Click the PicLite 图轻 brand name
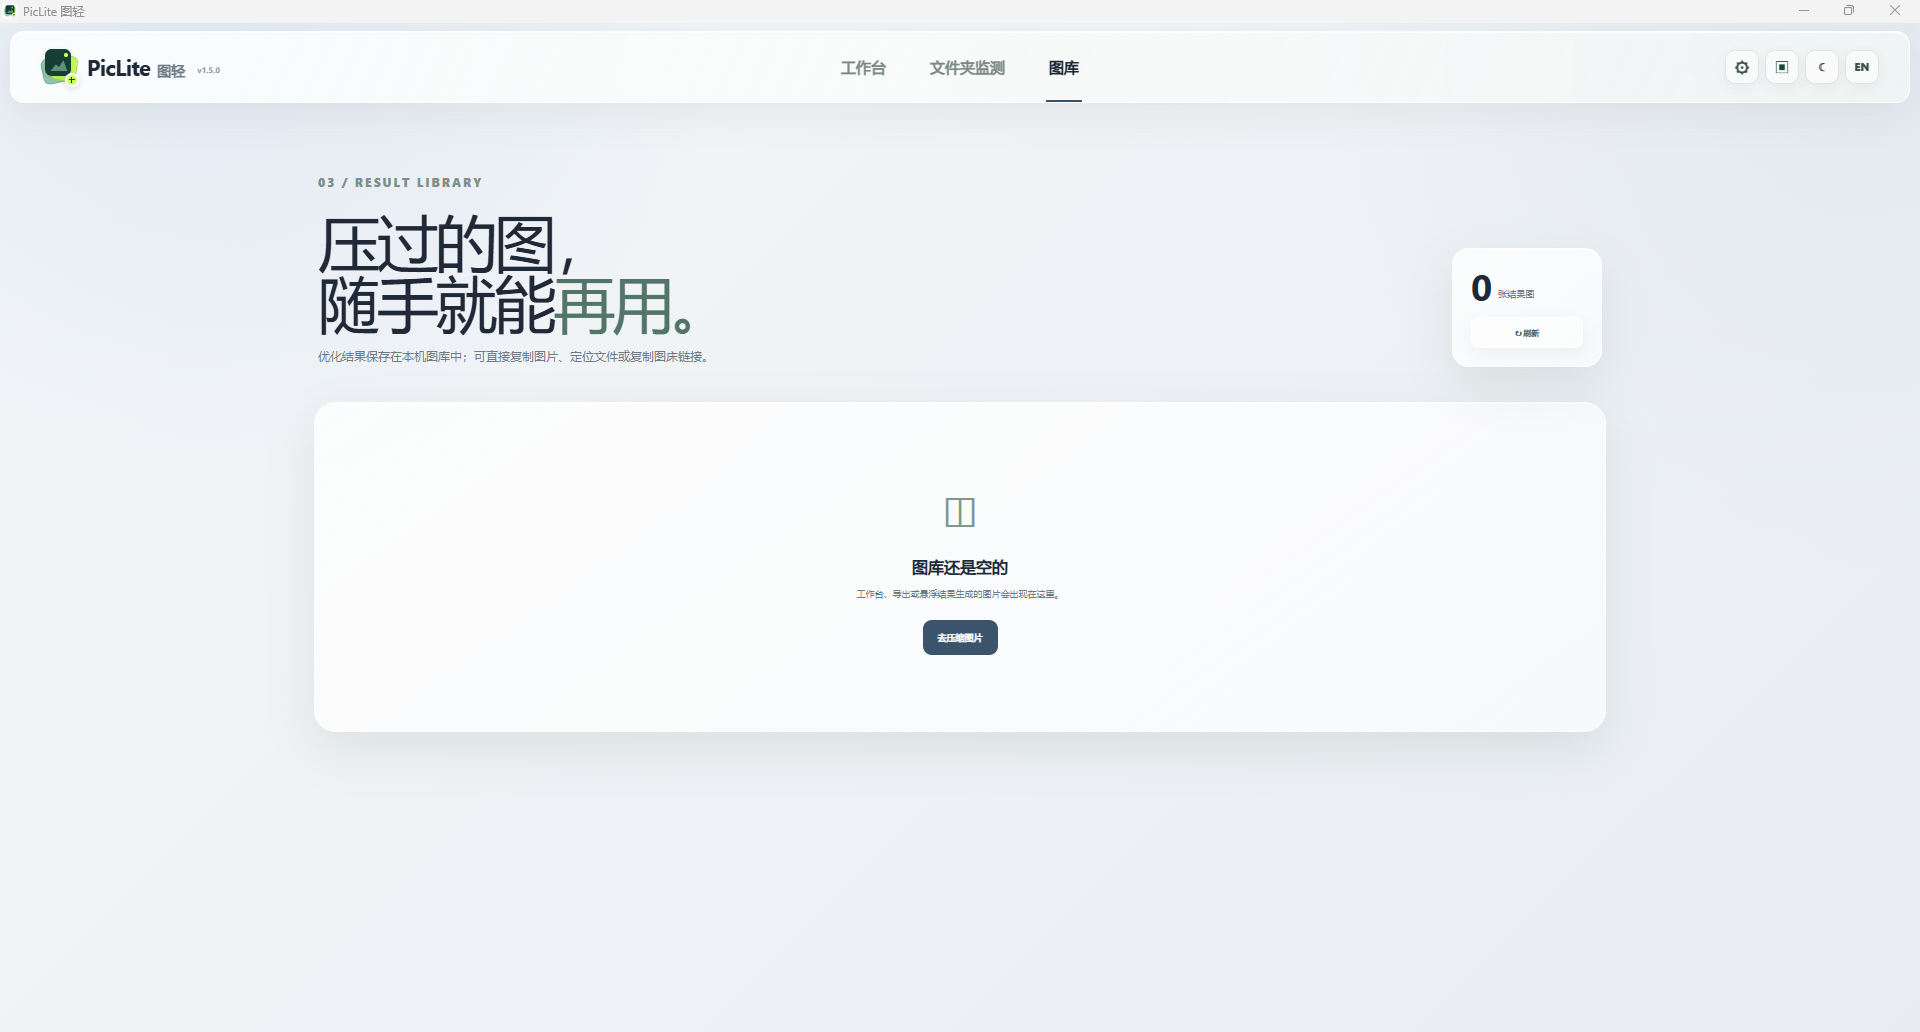This screenshot has width=1920, height=1032. coord(136,68)
